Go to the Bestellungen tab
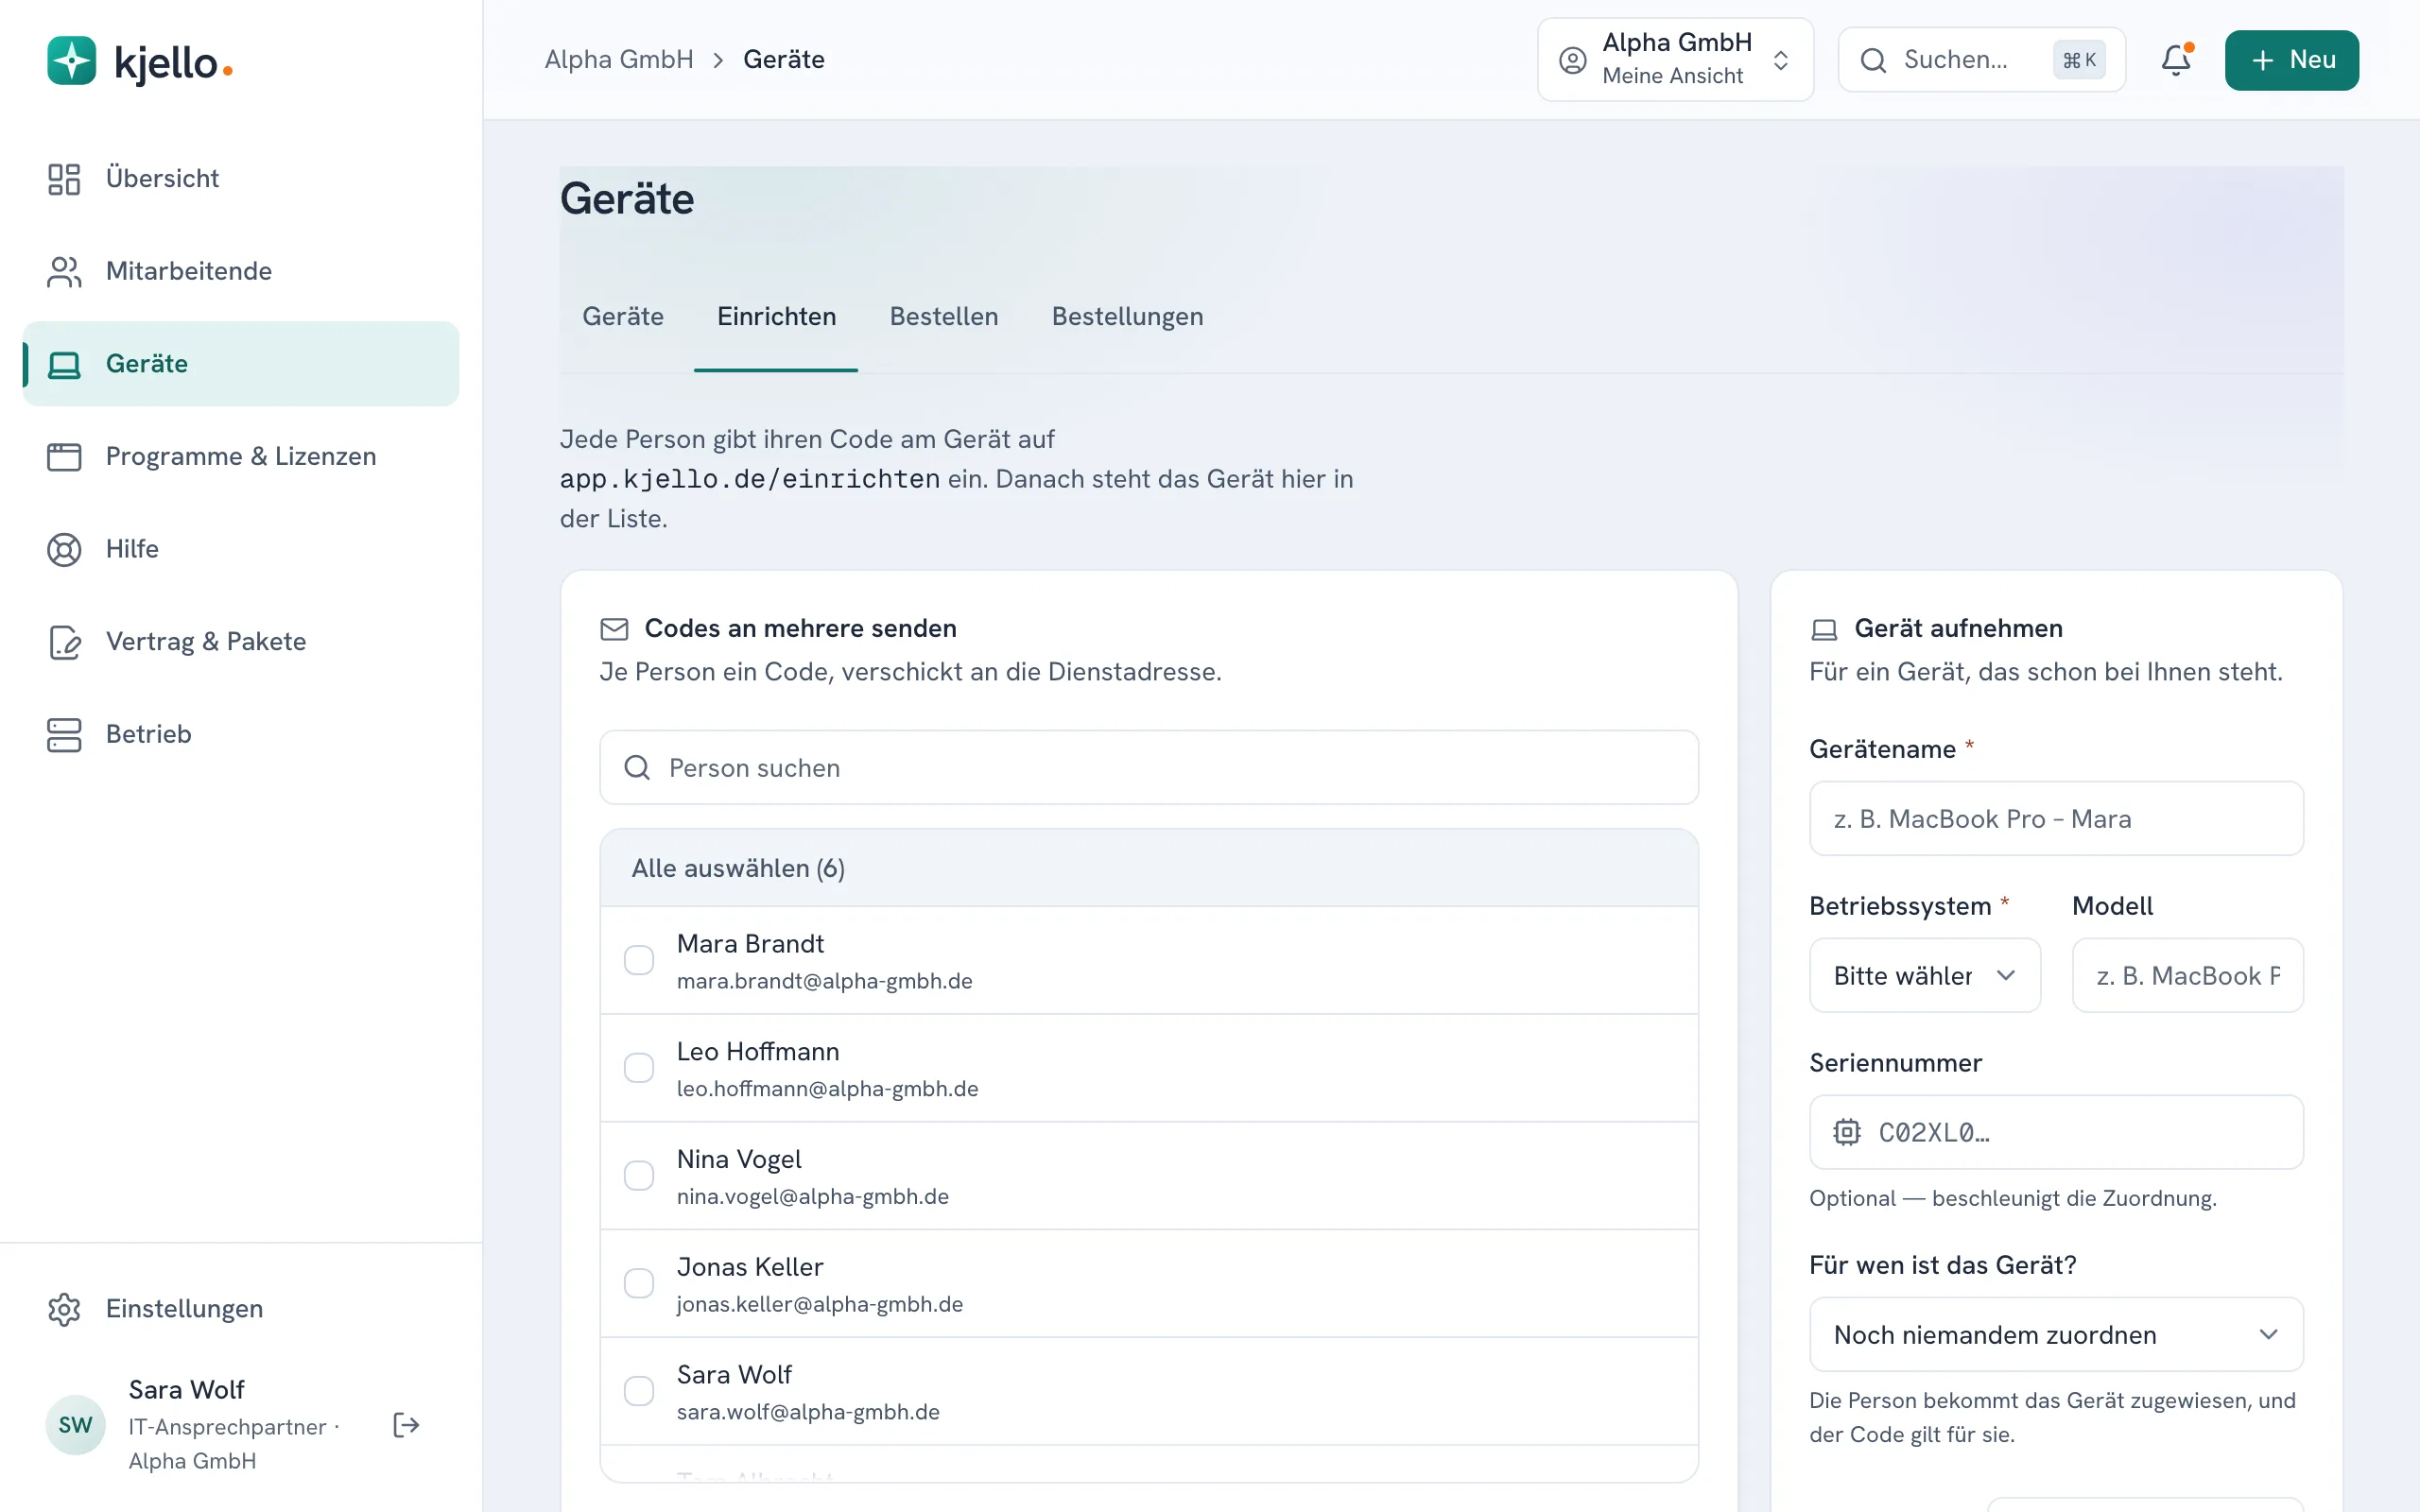This screenshot has height=1512, width=2420. [1127, 317]
